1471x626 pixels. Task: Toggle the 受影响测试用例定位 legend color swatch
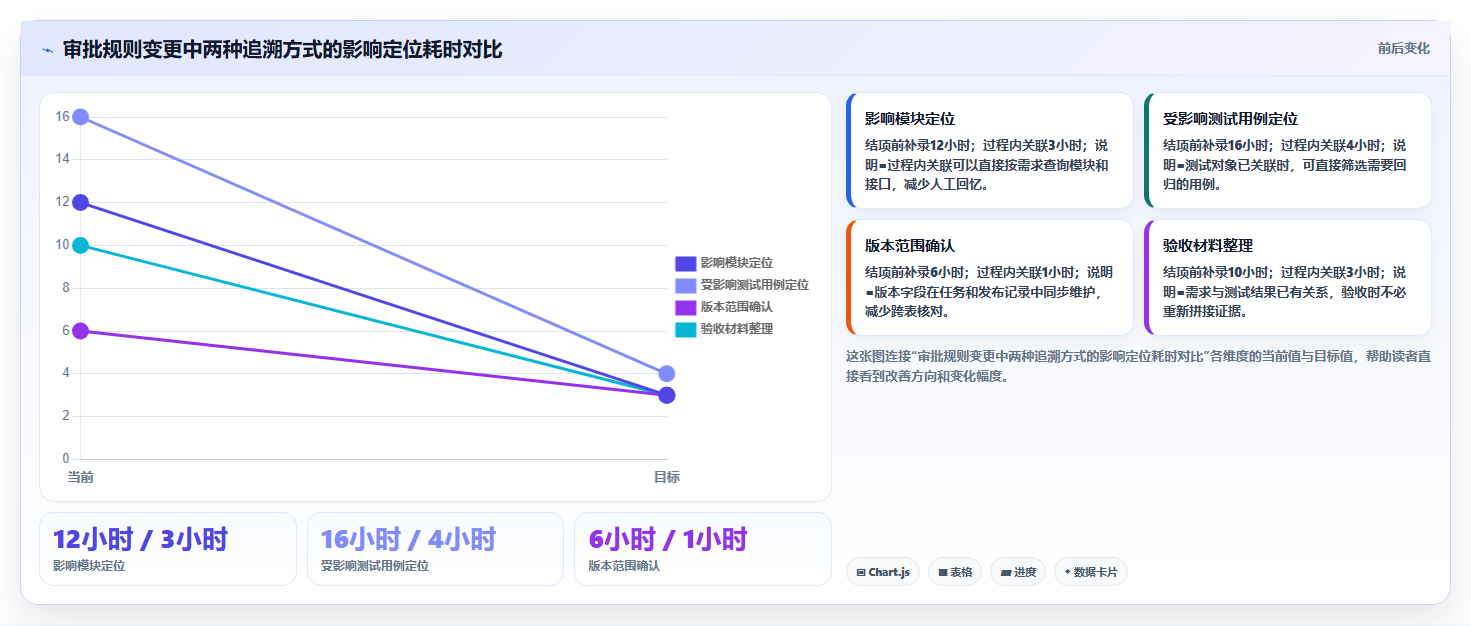[685, 285]
